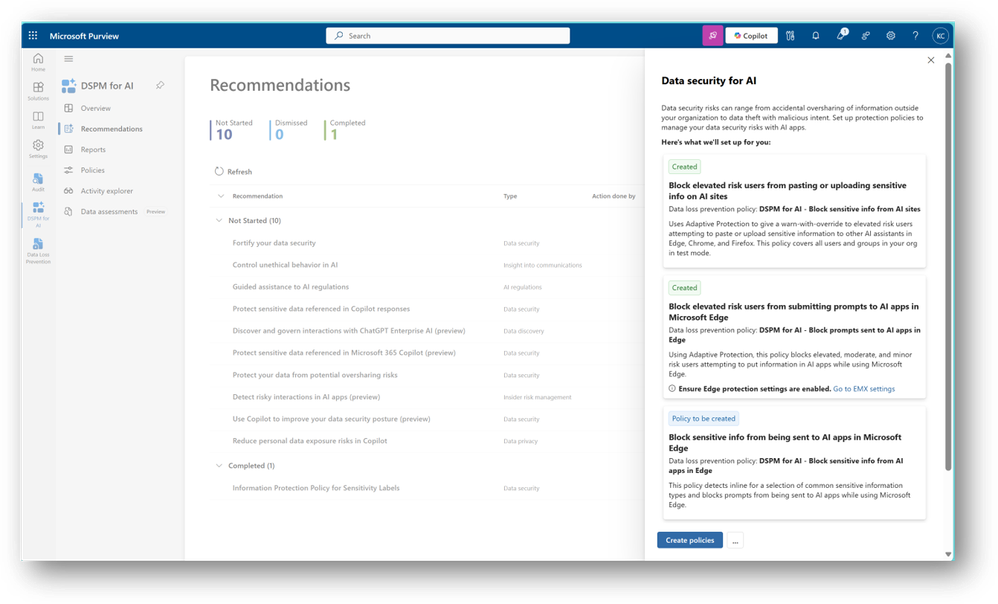Open the KC account avatar
This screenshot has height=604, width=998.
[940, 36]
